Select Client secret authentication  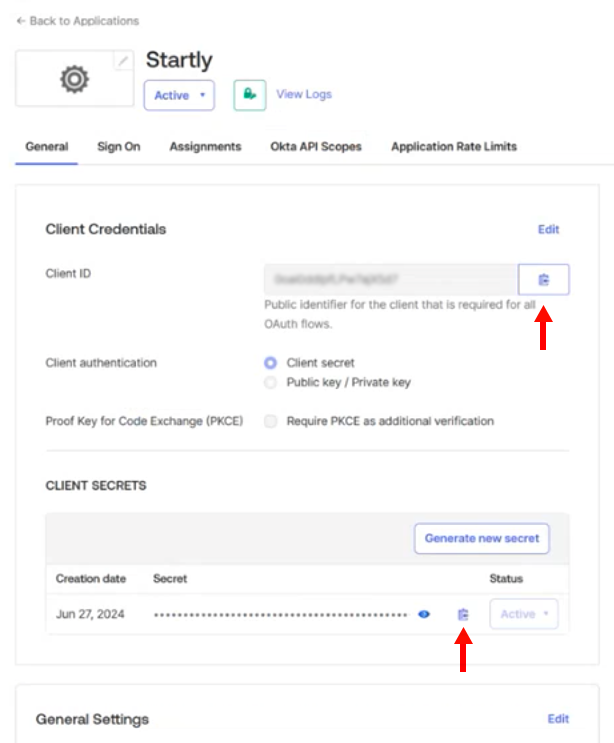(x=271, y=363)
